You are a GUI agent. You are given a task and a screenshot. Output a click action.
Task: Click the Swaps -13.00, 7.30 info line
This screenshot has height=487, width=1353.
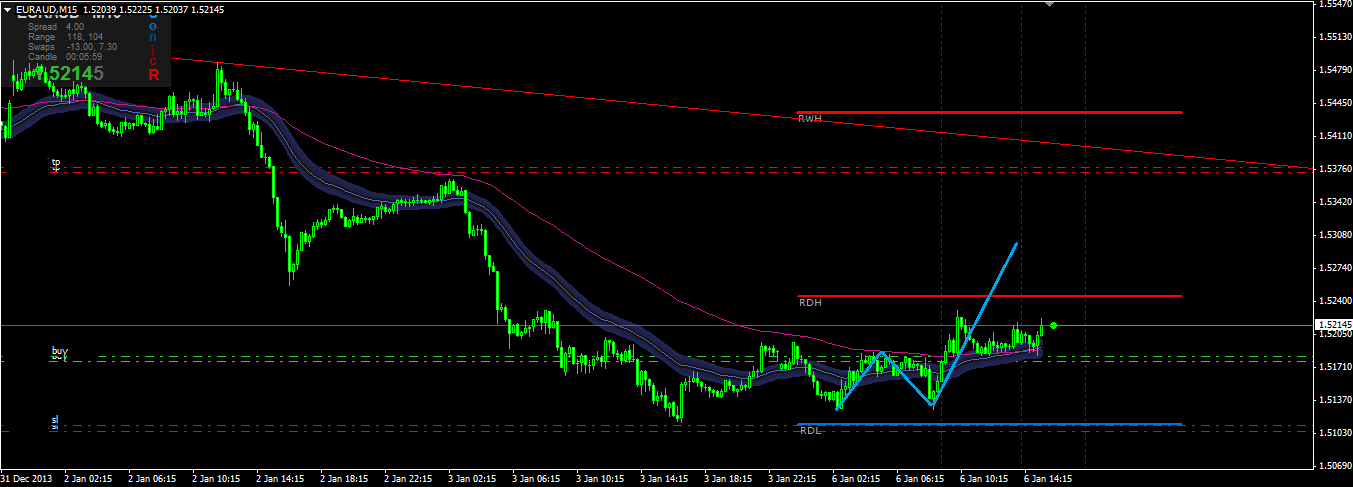(73, 47)
